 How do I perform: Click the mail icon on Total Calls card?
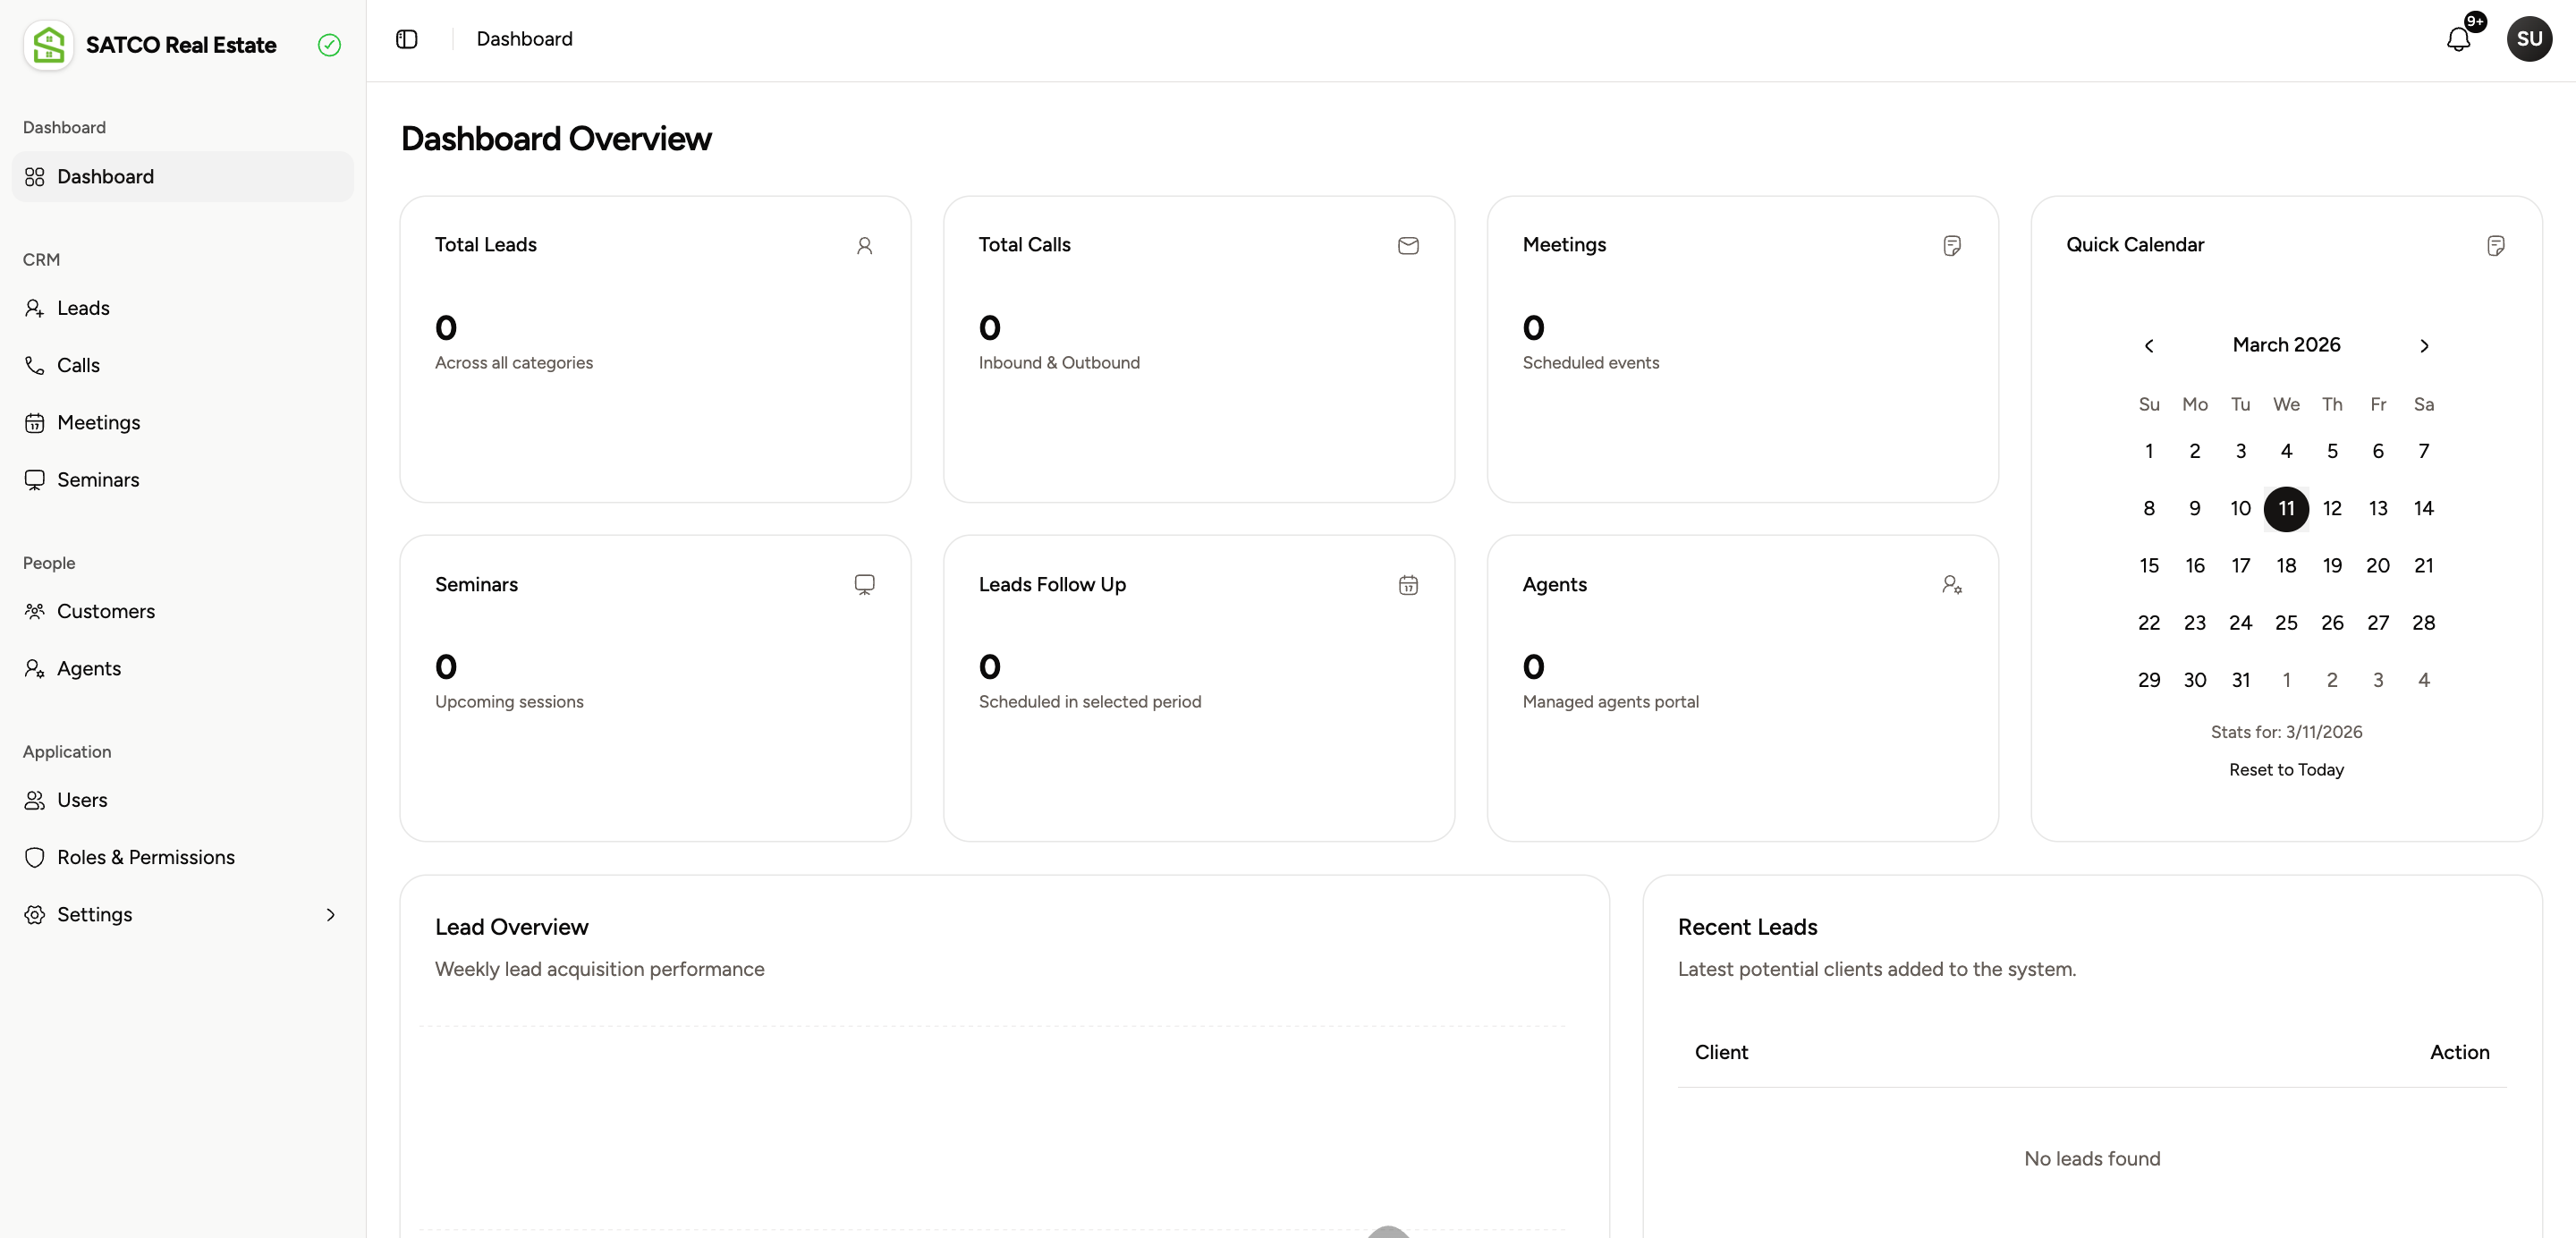[1408, 246]
